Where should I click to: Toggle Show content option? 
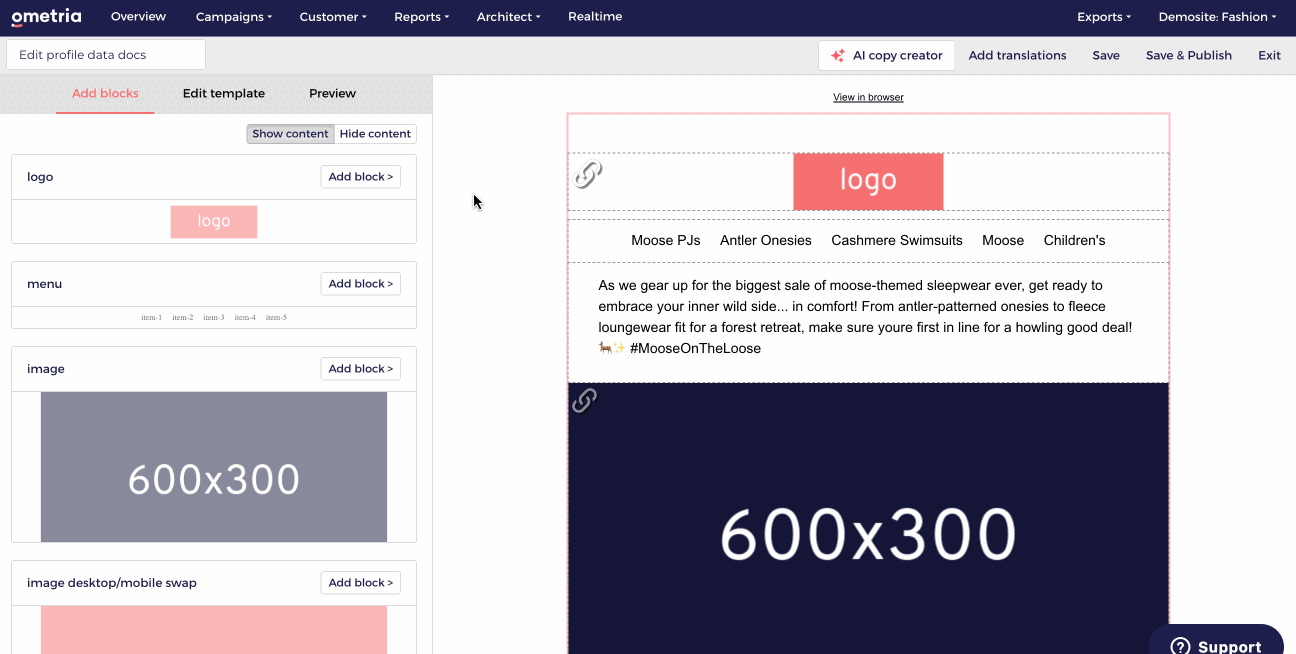[x=290, y=134]
